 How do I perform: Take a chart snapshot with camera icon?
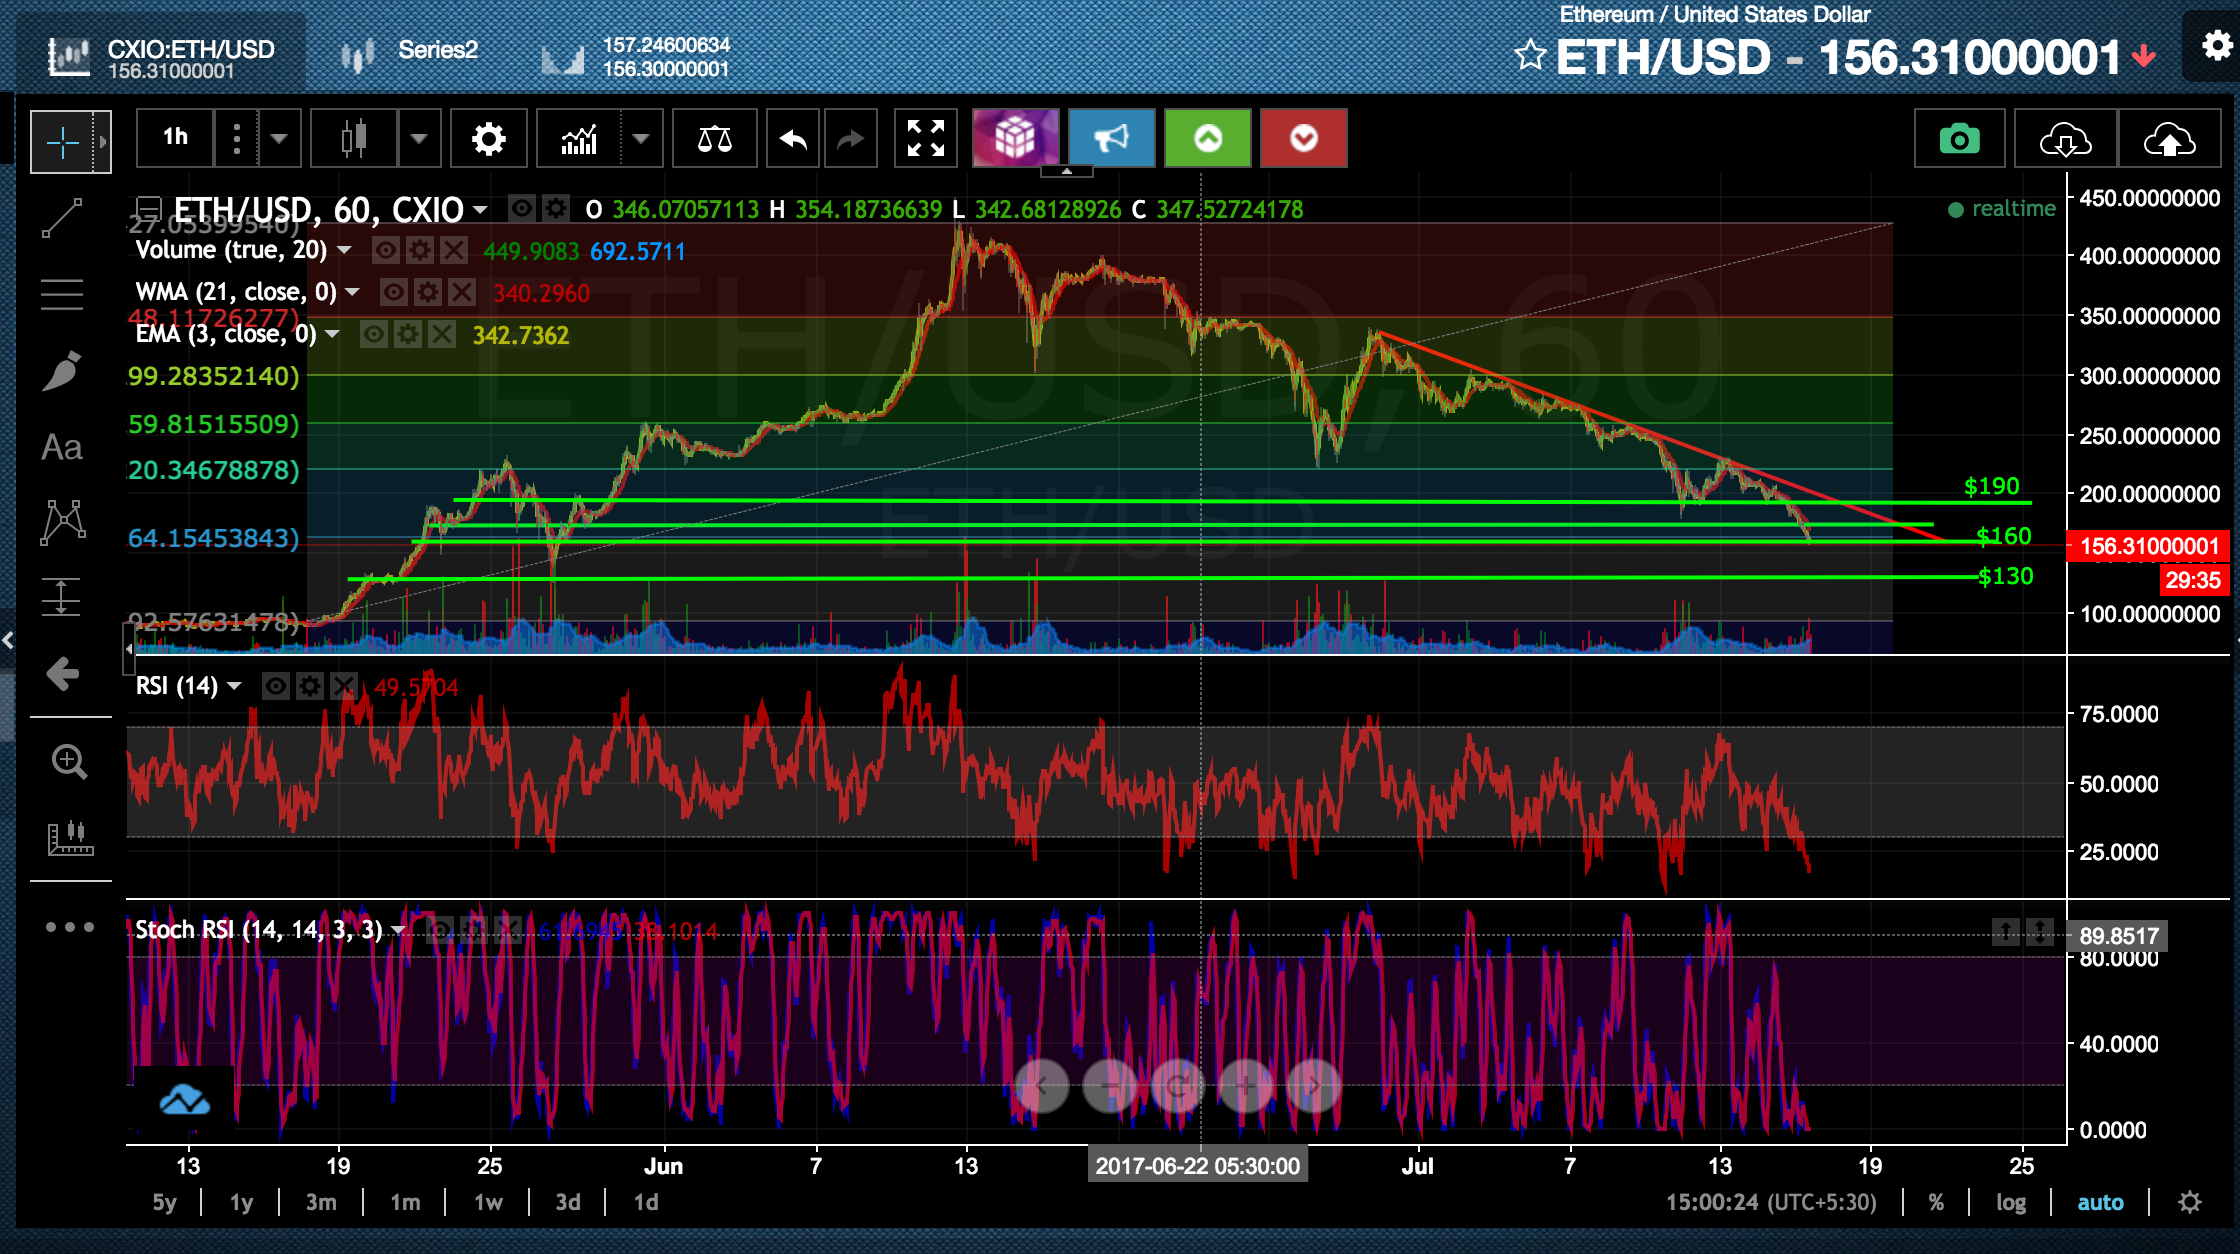pyautogui.click(x=1959, y=138)
